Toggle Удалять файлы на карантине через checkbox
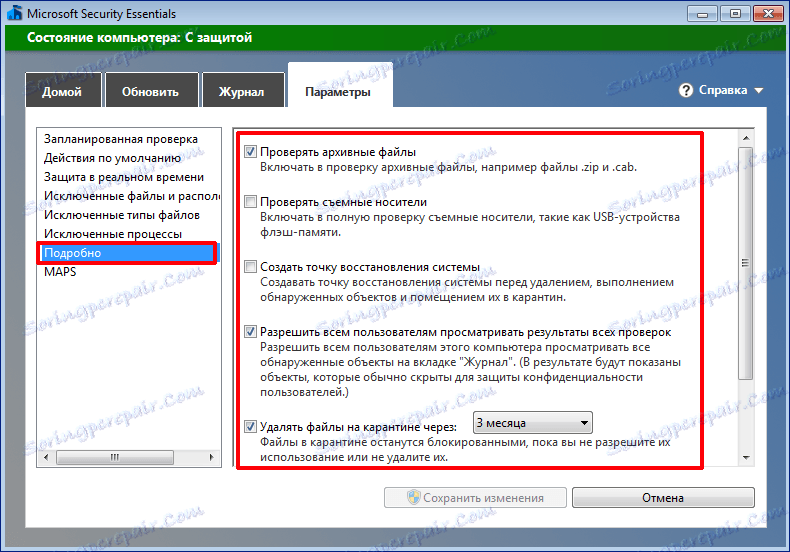Screen dimensions: 790x552 tap(250, 427)
